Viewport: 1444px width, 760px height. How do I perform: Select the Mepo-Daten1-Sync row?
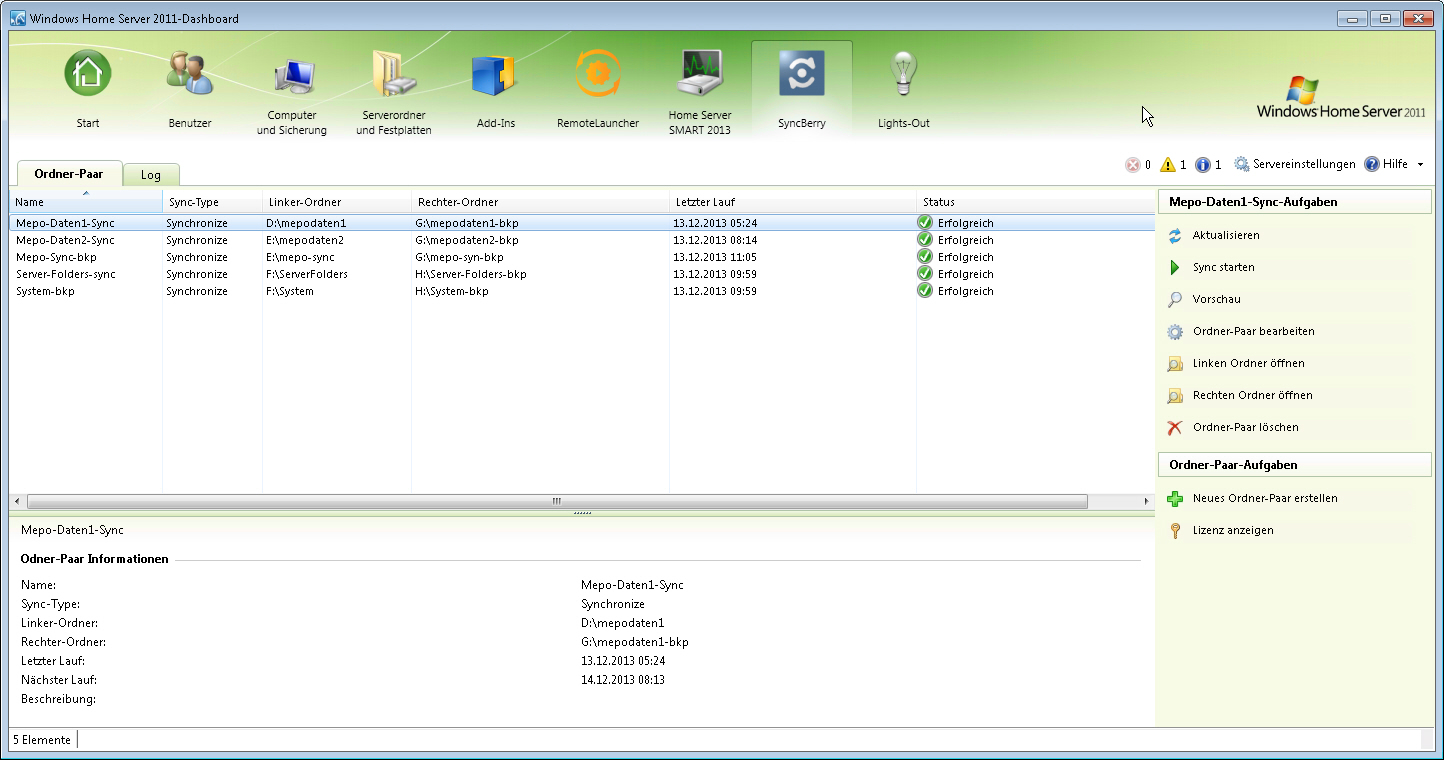point(582,223)
